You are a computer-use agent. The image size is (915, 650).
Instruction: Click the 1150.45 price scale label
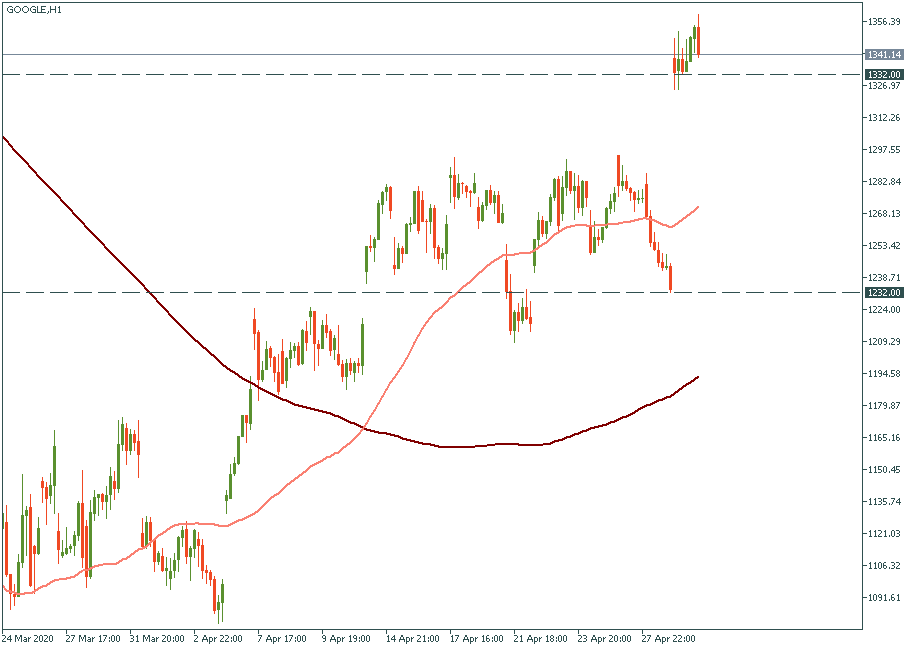coord(886,469)
